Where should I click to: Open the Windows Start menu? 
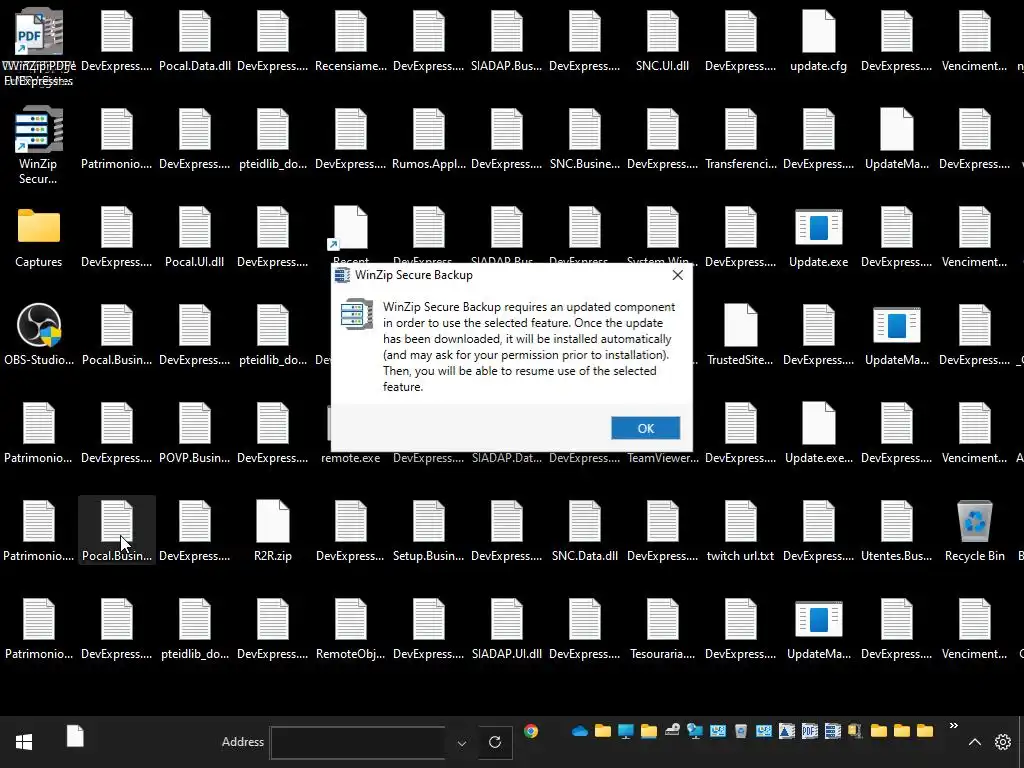pos(24,742)
